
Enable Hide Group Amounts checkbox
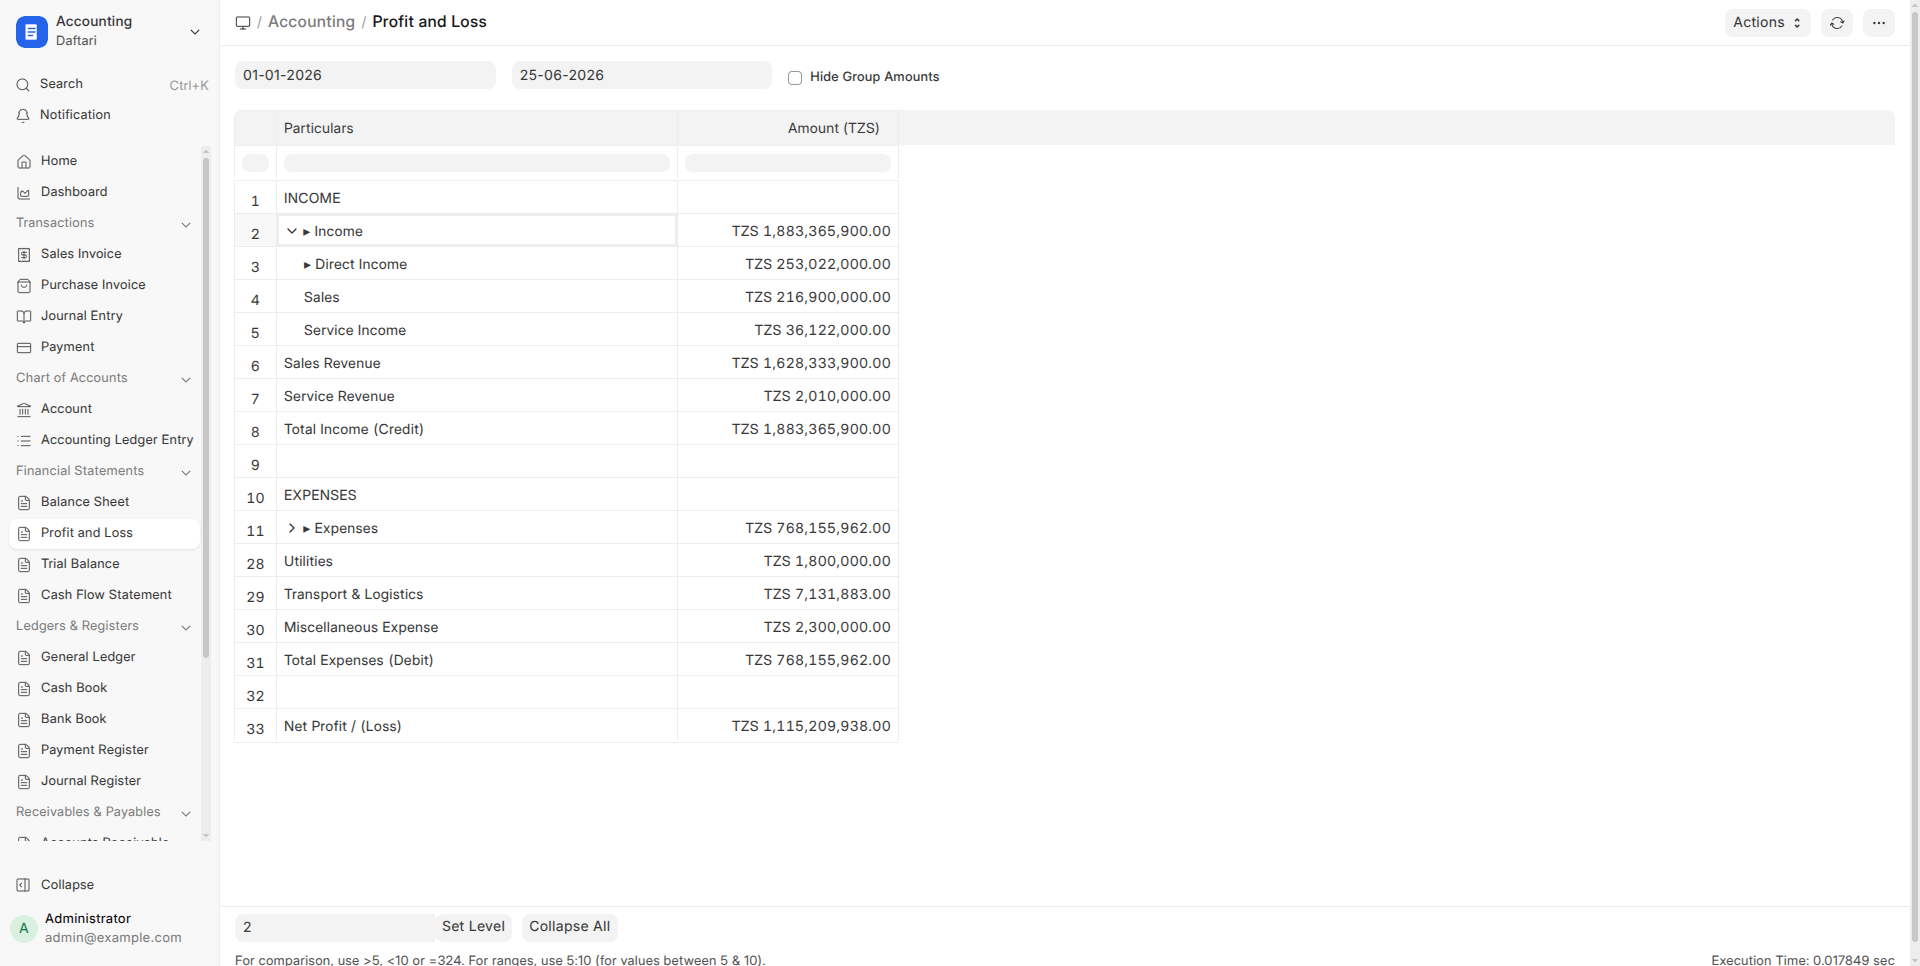(x=795, y=77)
